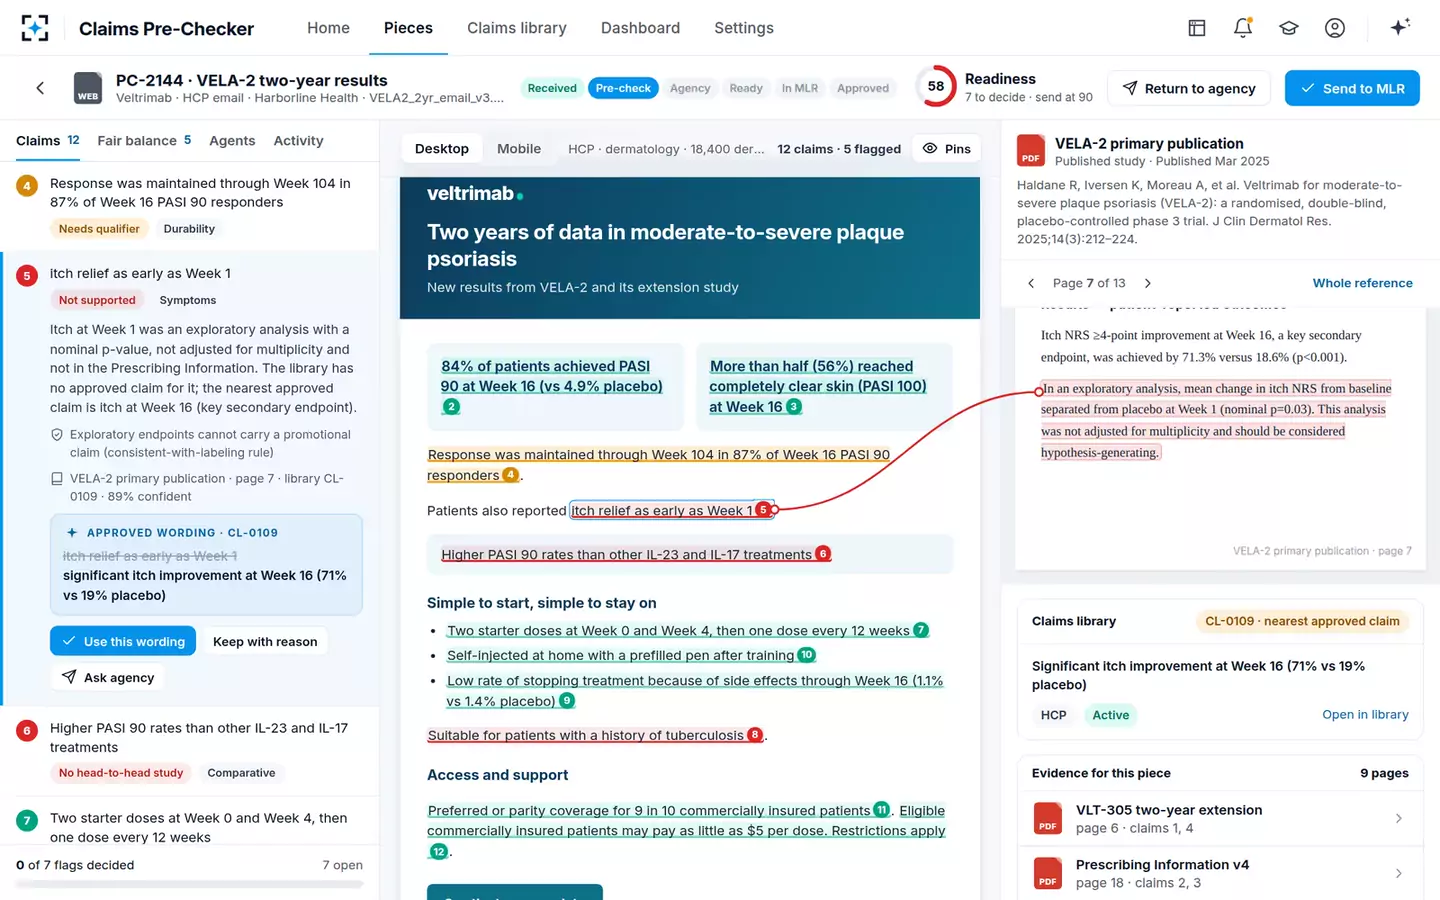Screen dimensions: 1440x900
Task: Click the Send to MLR button
Action: [1352, 88]
